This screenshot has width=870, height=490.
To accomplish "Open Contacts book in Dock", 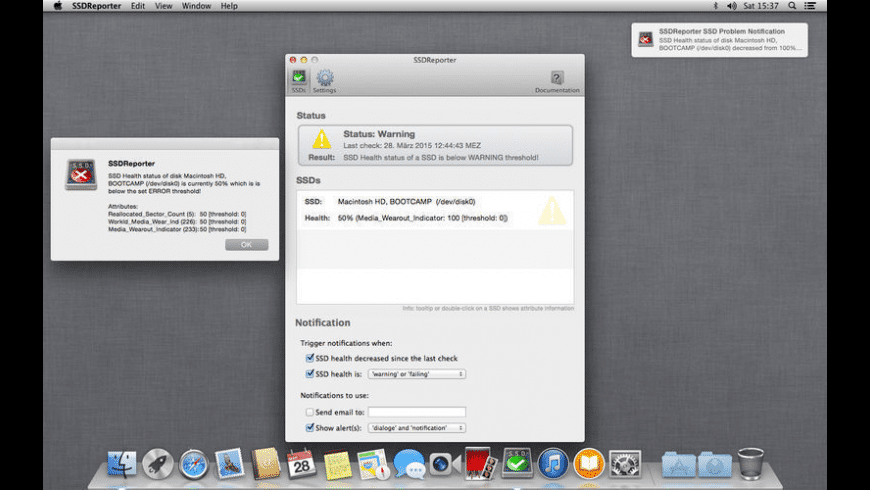I will coord(265,463).
